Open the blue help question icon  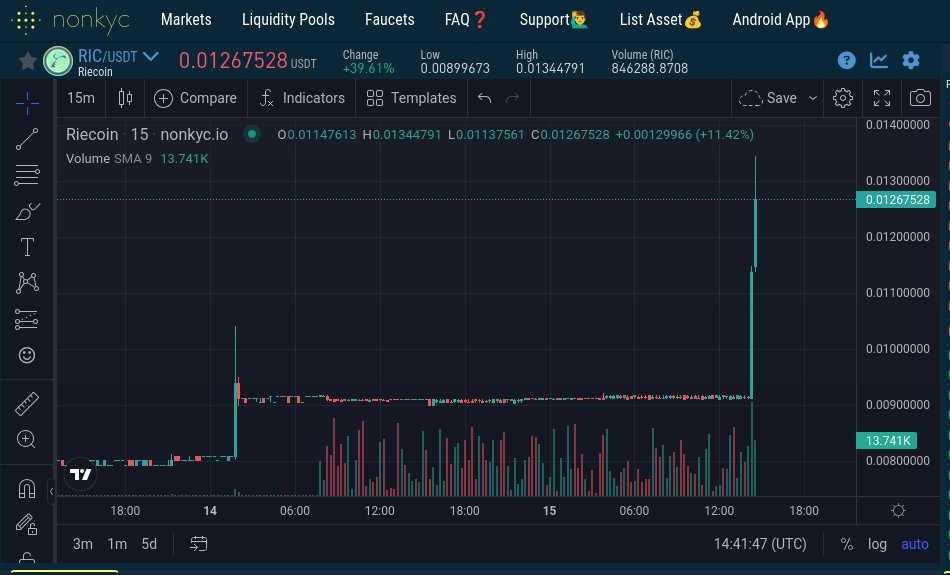(x=846, y=60)
